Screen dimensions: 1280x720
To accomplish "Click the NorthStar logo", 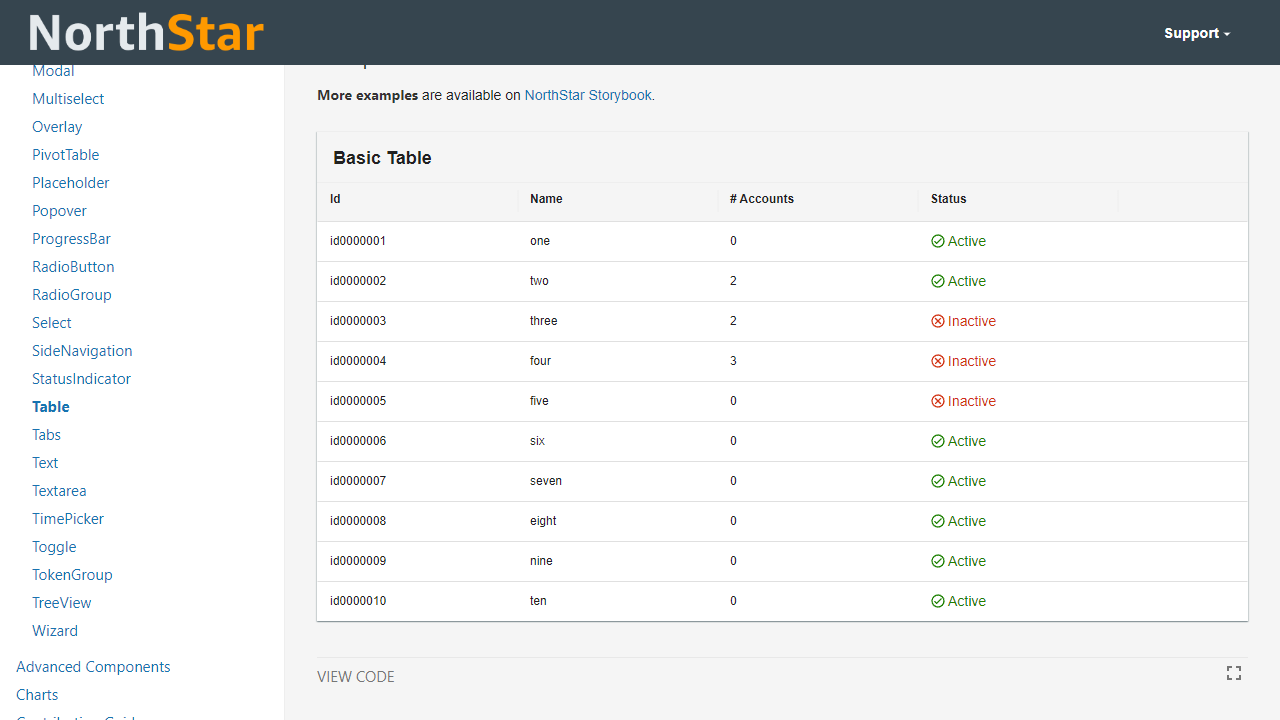I will [146, 33].
